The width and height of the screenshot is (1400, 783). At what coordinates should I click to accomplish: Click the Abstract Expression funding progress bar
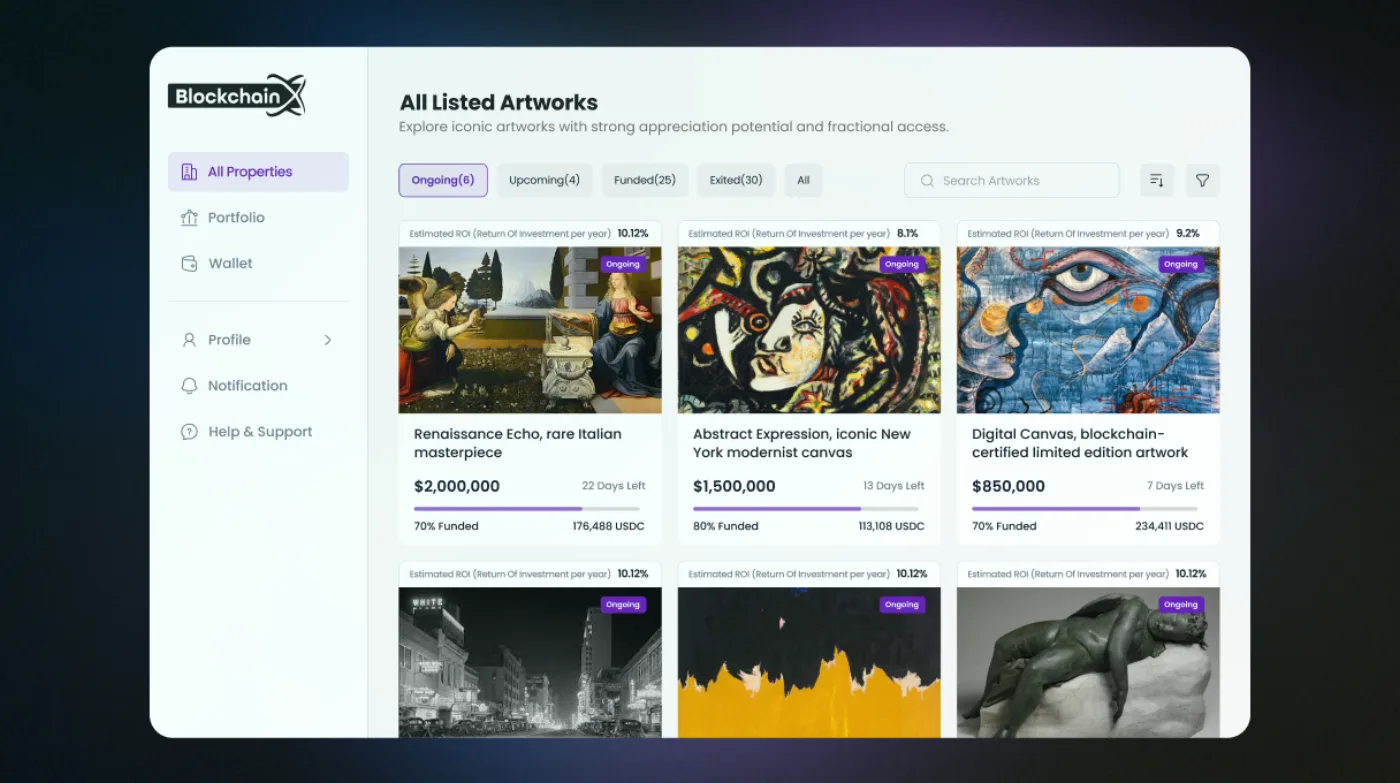pyautogui.click(x=806, y=508)
